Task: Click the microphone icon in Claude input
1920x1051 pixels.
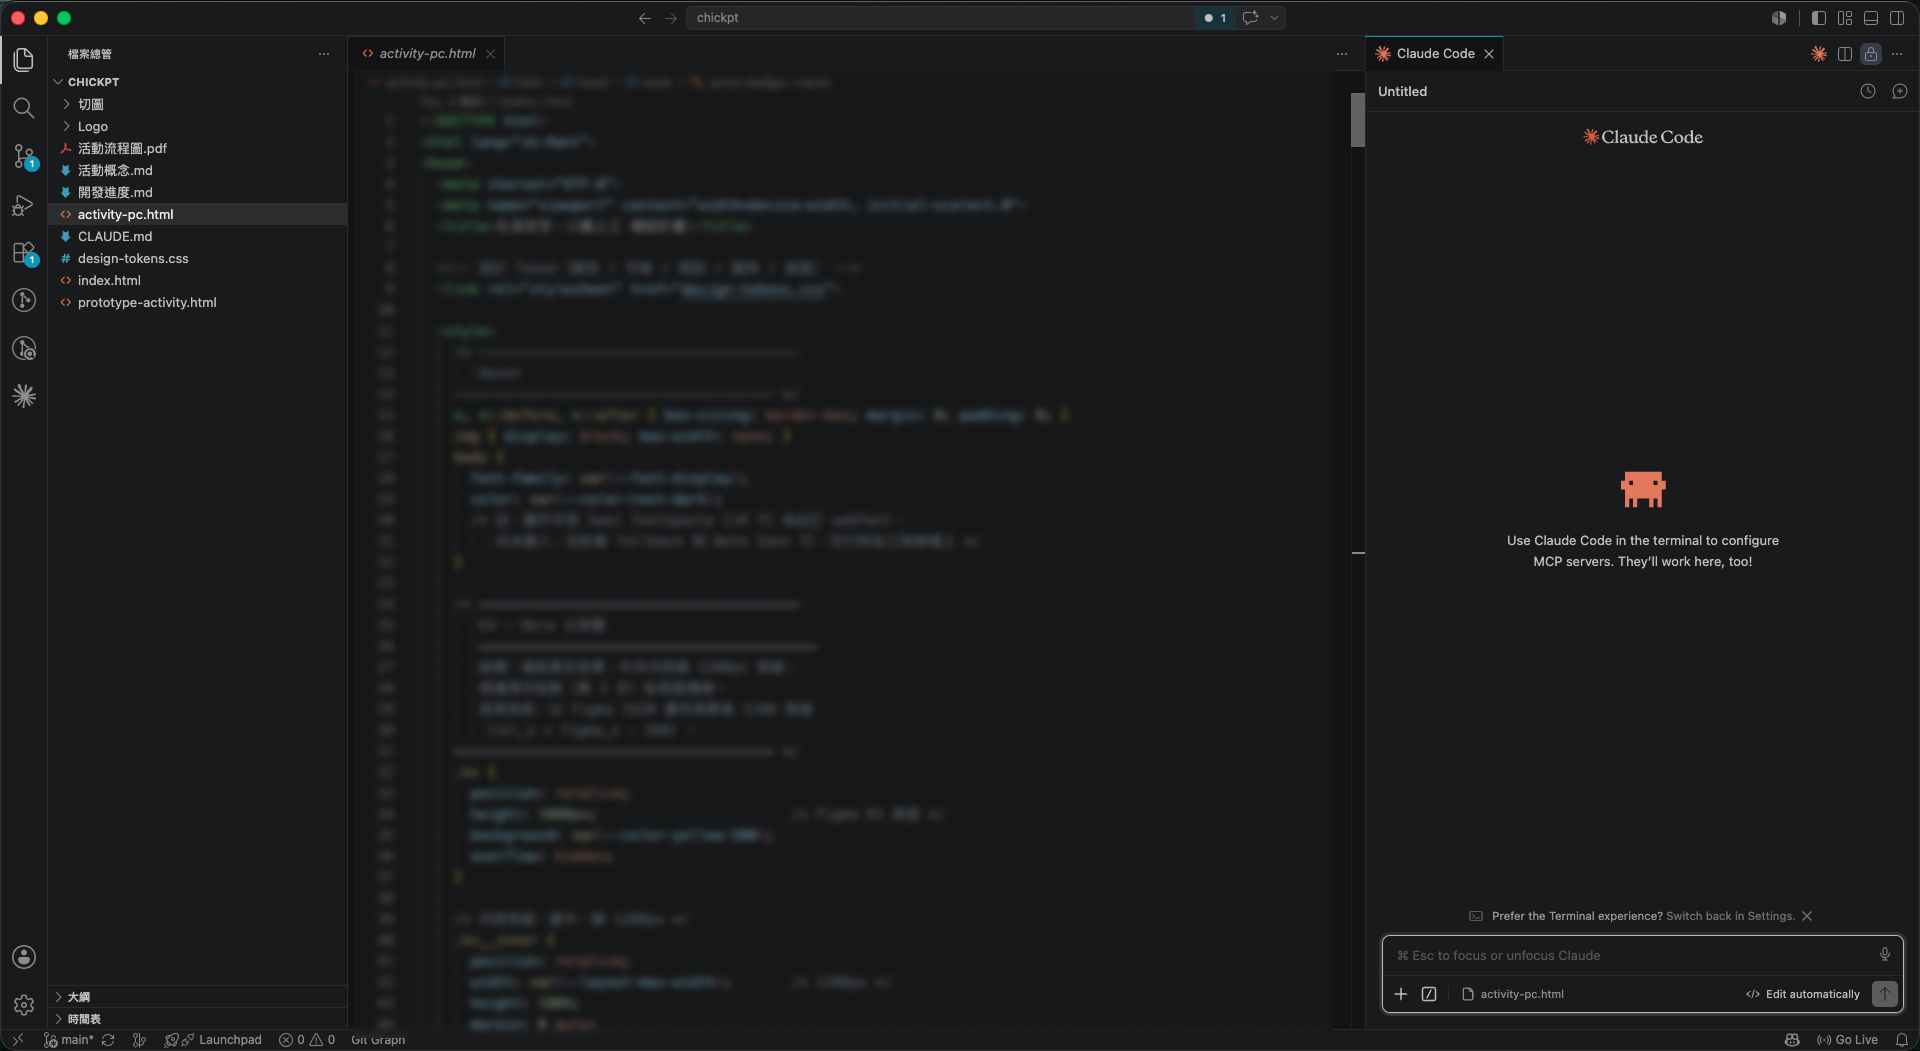Action: pyautogui.click(x=1884, y=955)
